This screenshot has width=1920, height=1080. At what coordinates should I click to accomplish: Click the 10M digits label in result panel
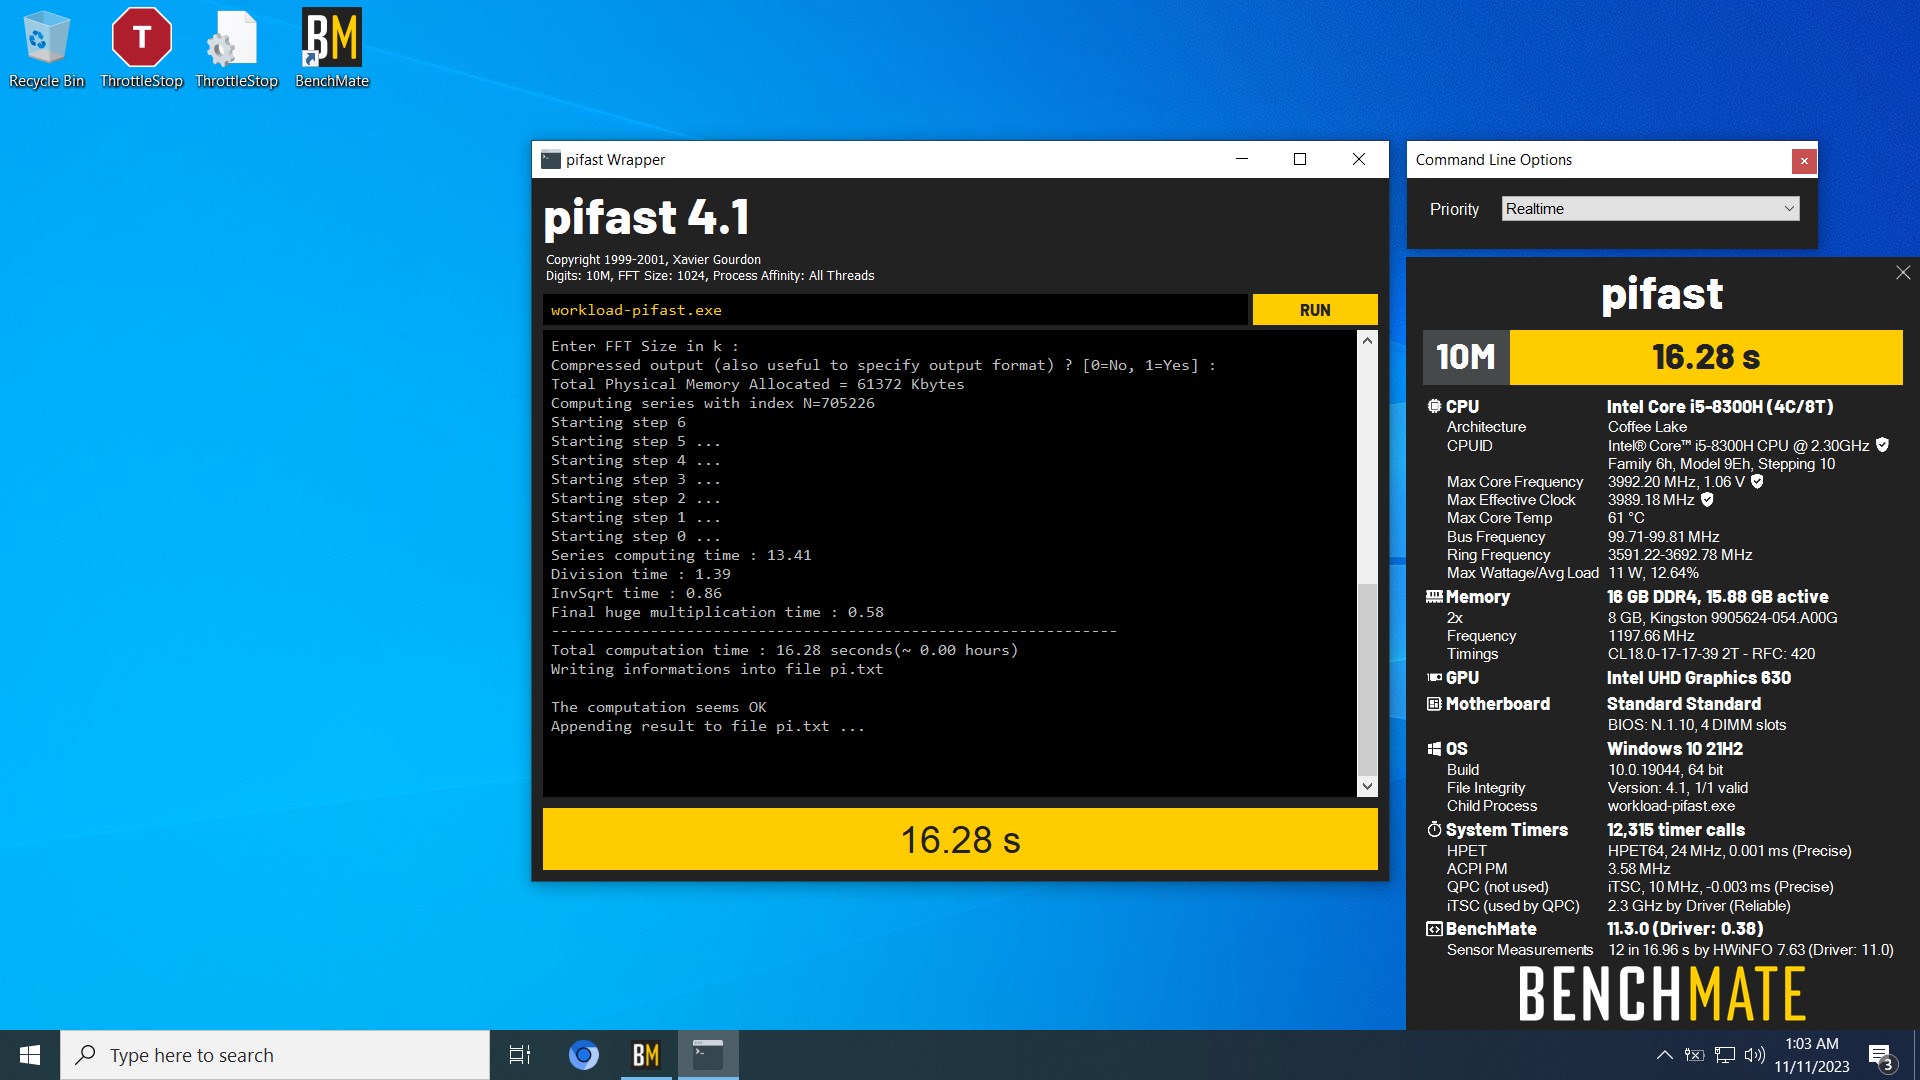pos(1466,357)
